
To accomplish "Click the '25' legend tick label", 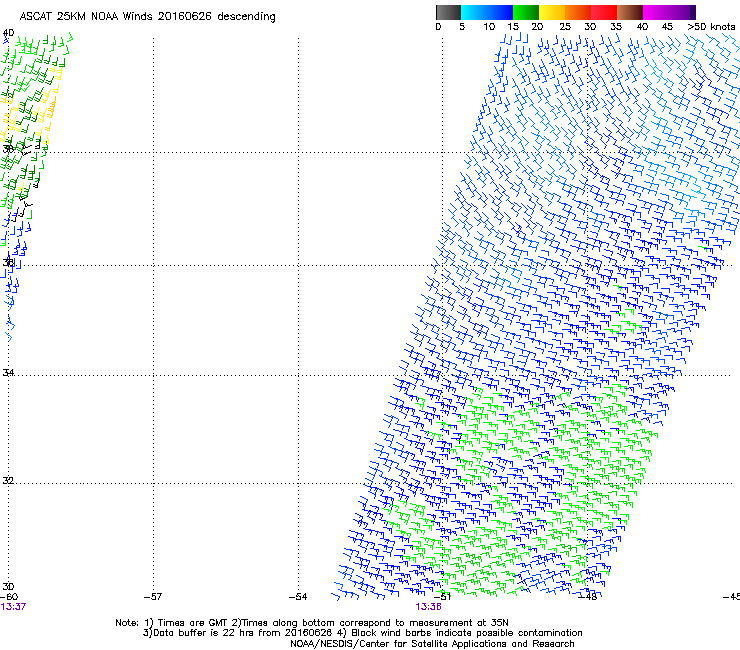I will 565,27.
